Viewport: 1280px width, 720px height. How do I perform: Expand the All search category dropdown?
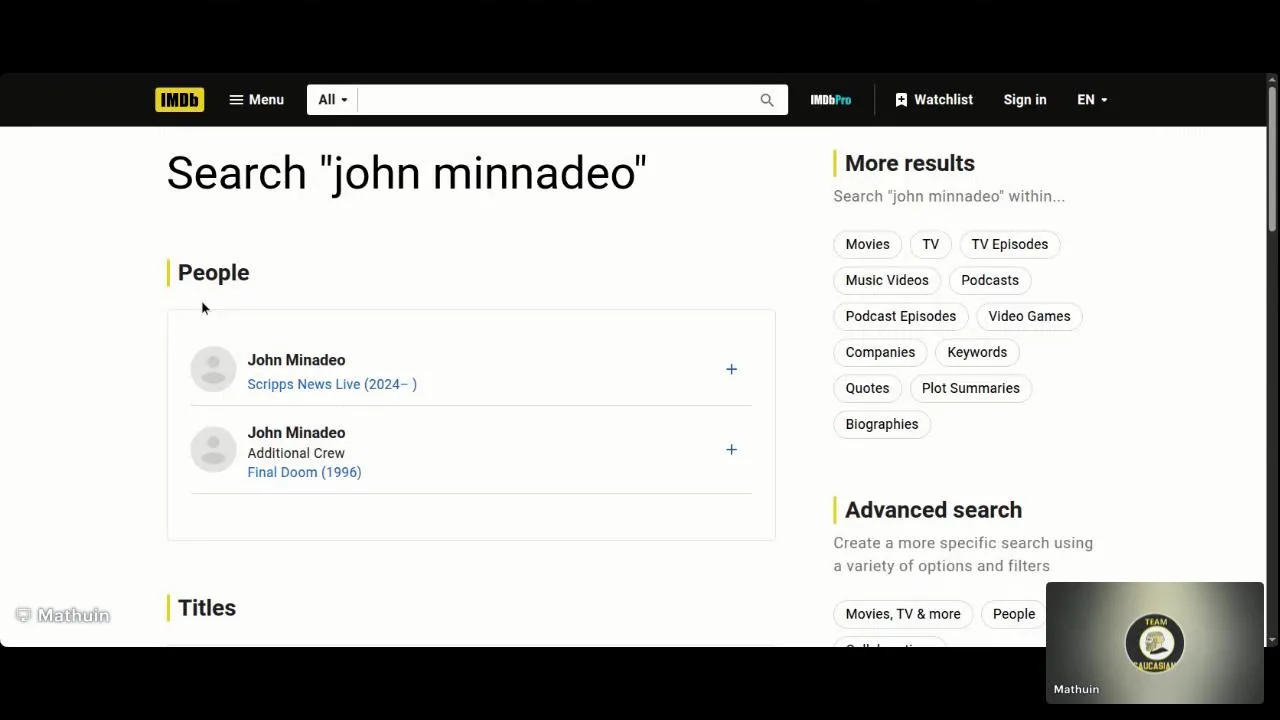pyautogui.click(x=333, y=100)
